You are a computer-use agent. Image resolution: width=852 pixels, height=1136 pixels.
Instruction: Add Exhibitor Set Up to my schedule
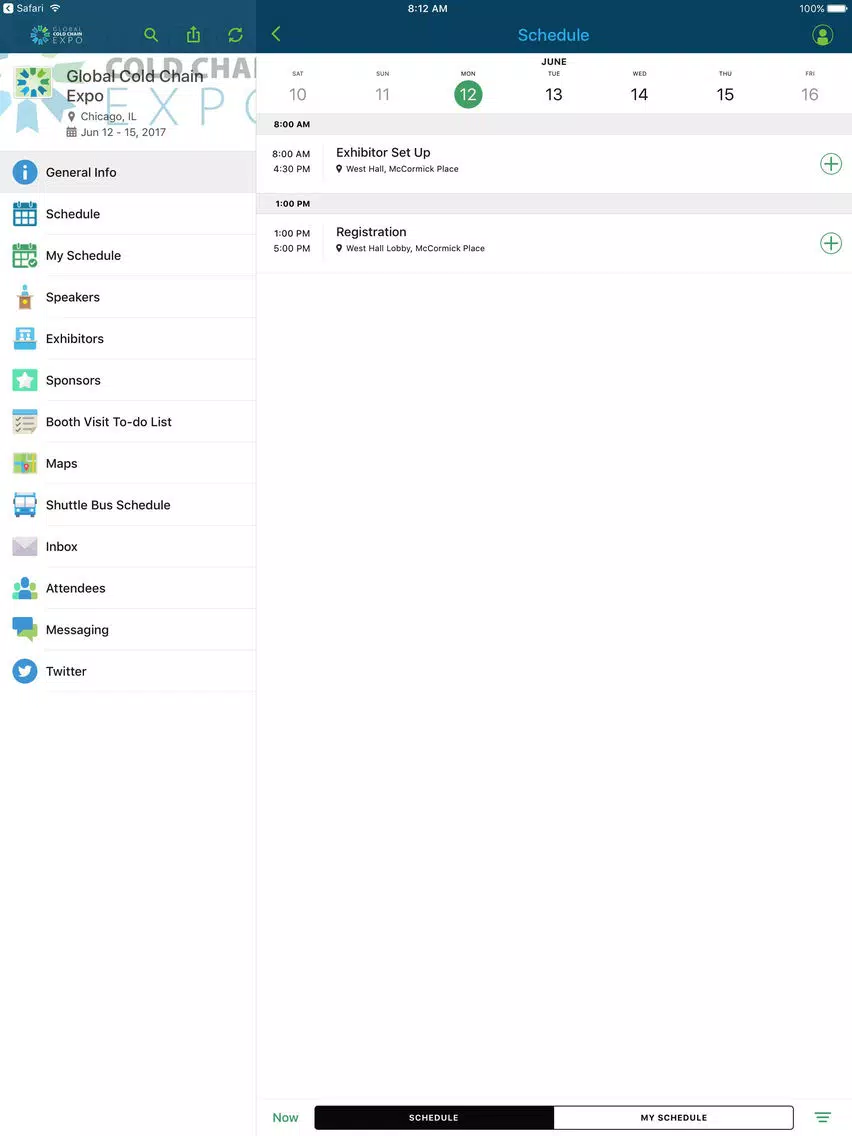click(830, 164)
